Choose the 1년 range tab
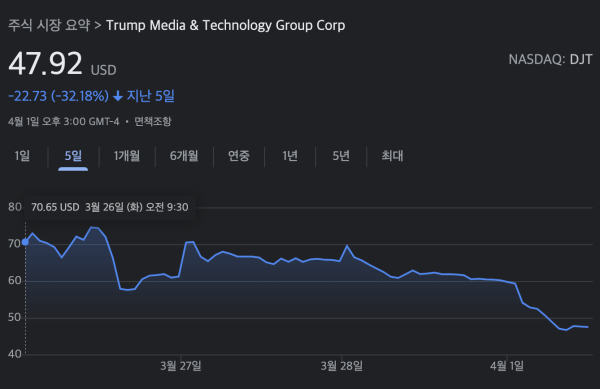The image size is (600, 389). [290, 156]
